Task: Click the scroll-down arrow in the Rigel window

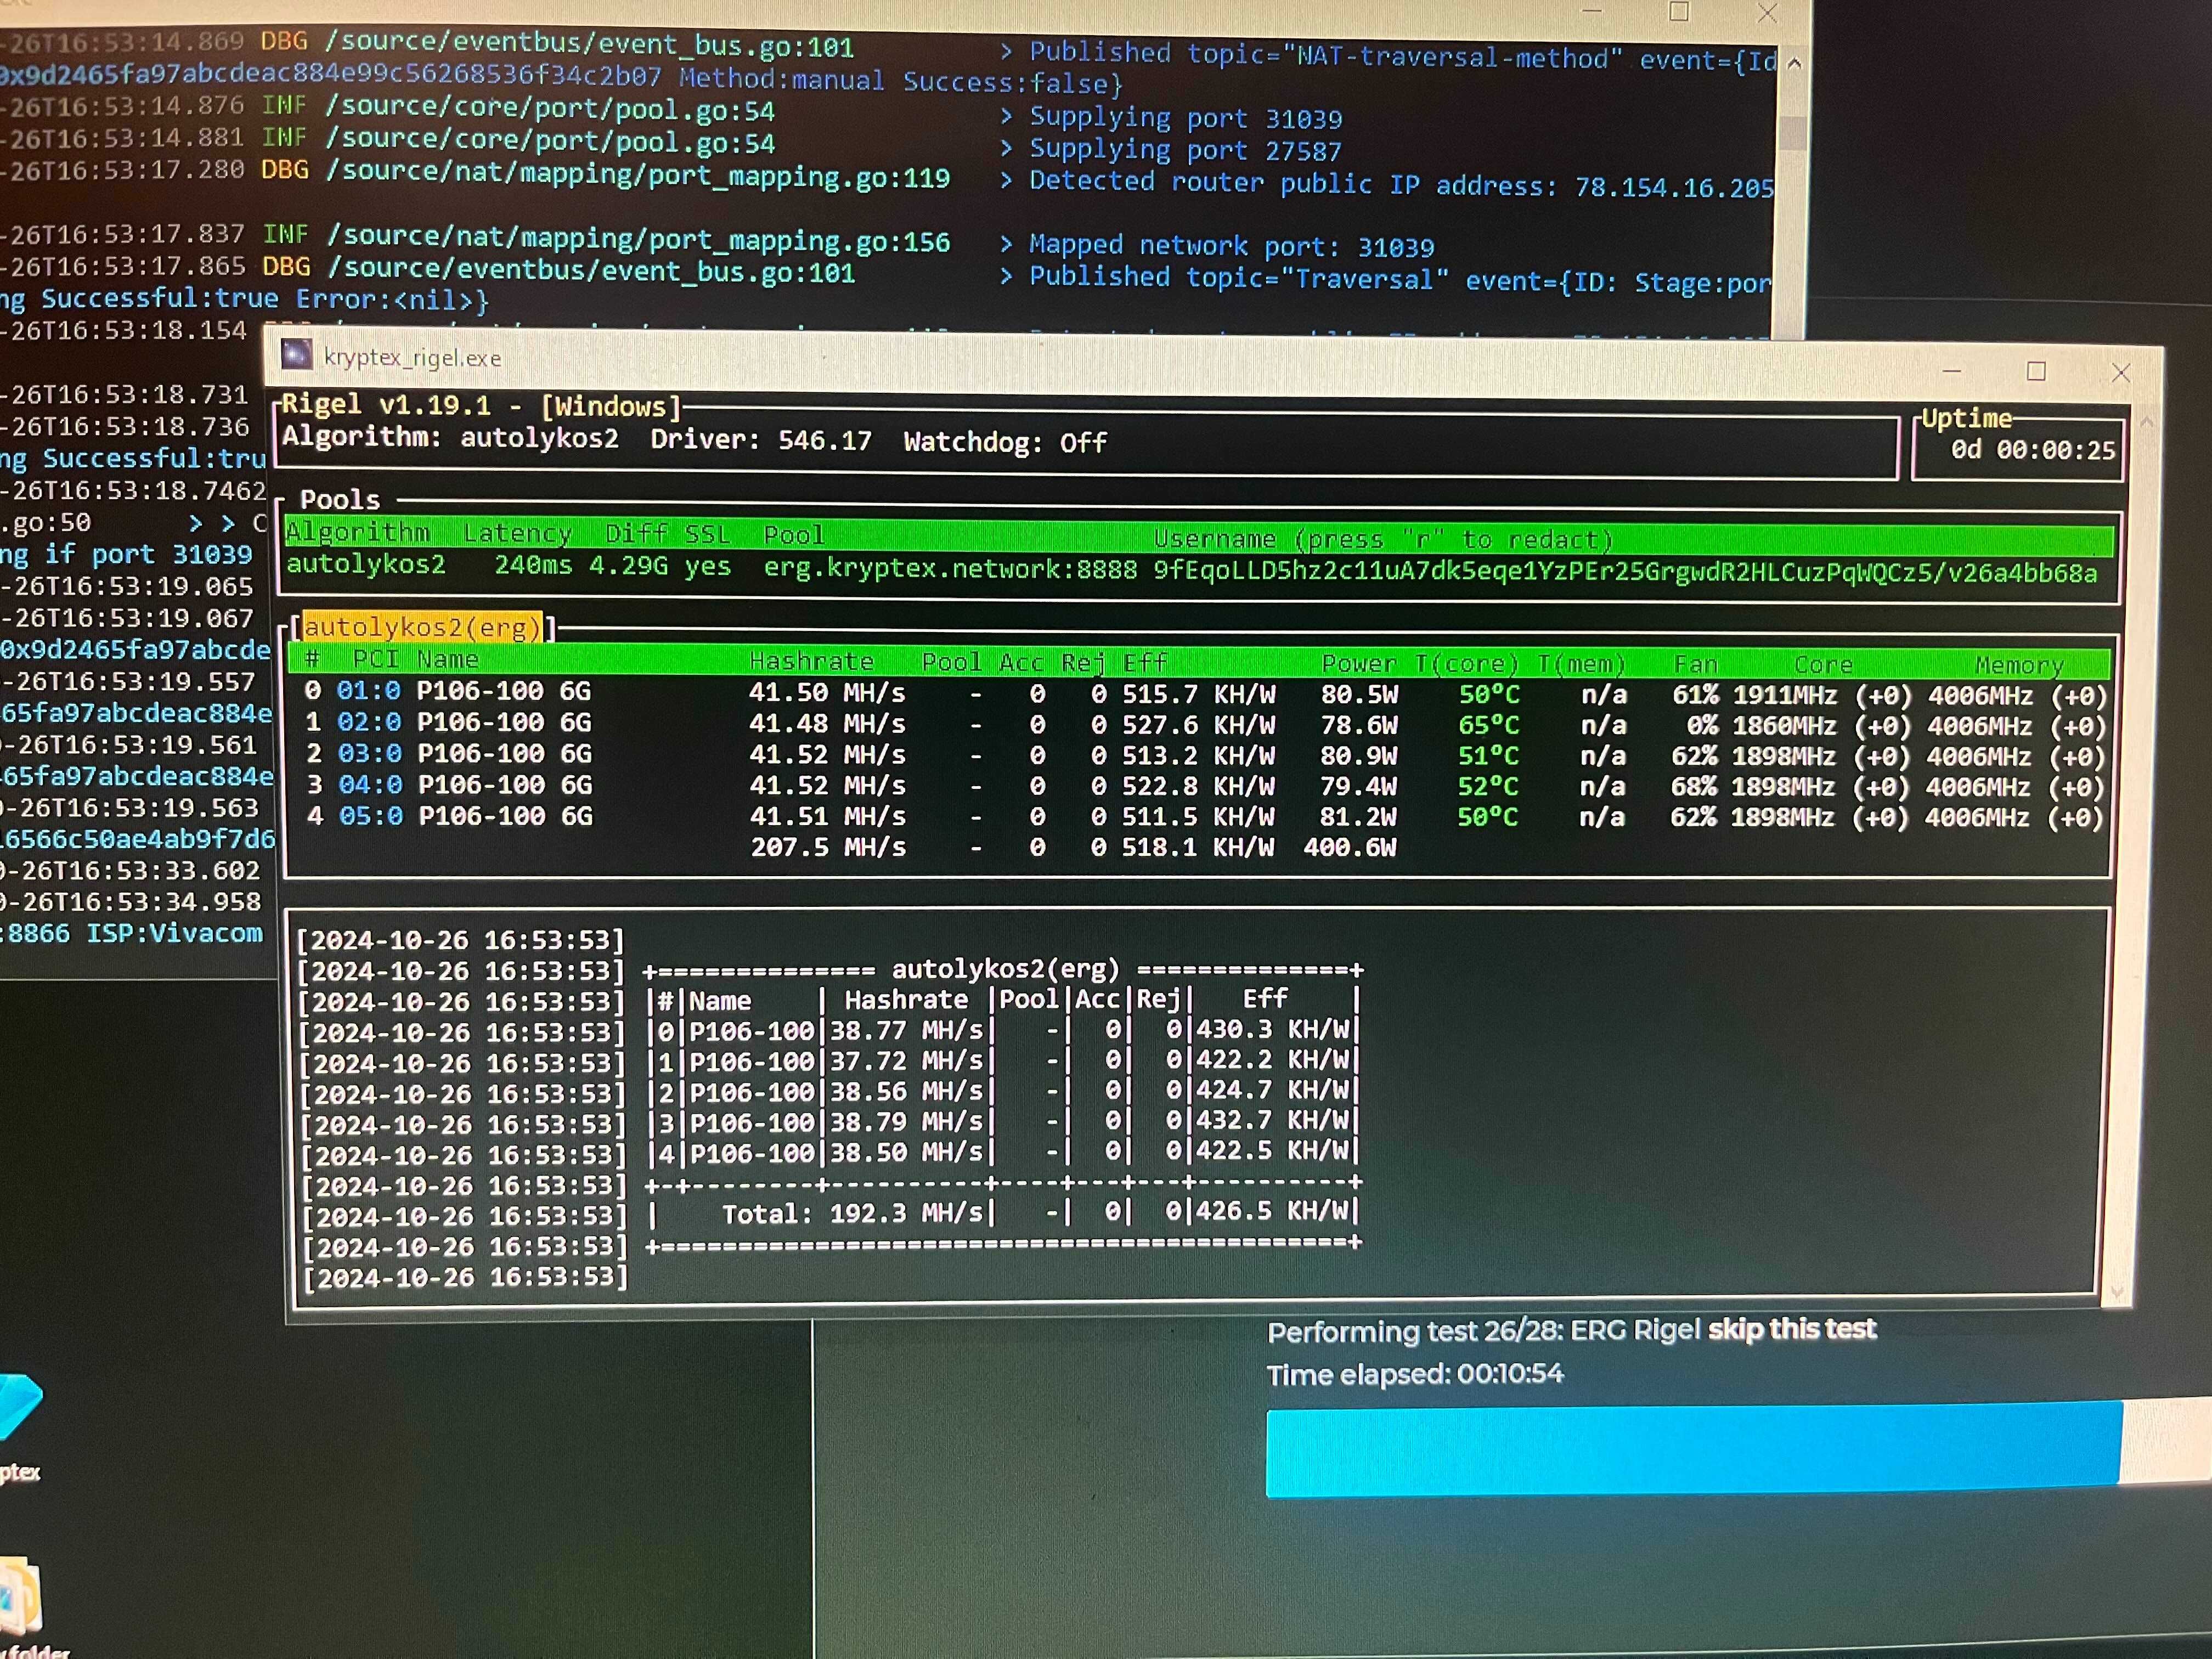Action: [2116, 1292]
